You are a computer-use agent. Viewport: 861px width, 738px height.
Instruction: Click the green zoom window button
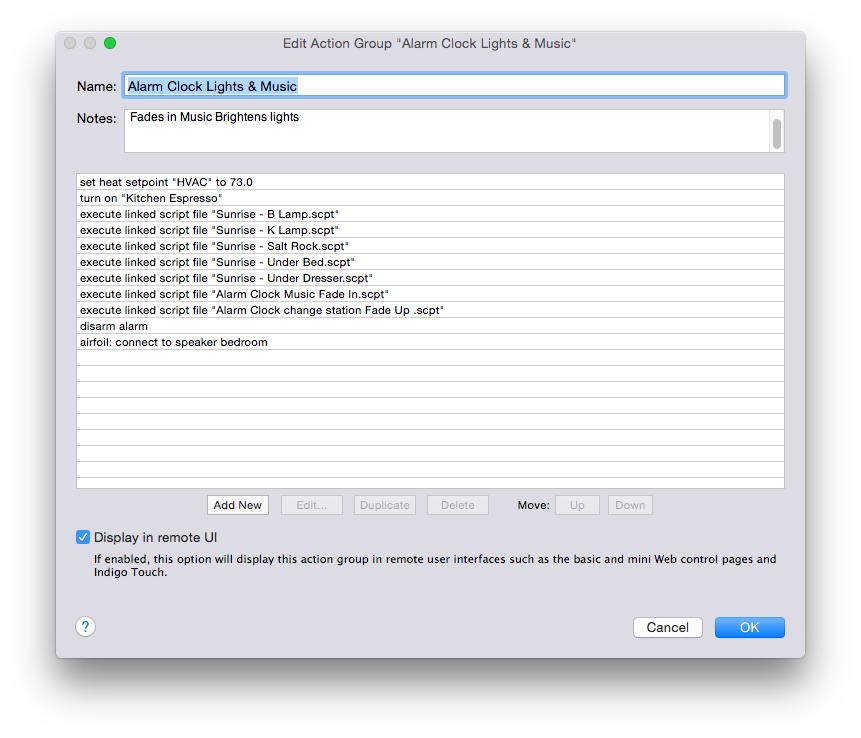110,43
